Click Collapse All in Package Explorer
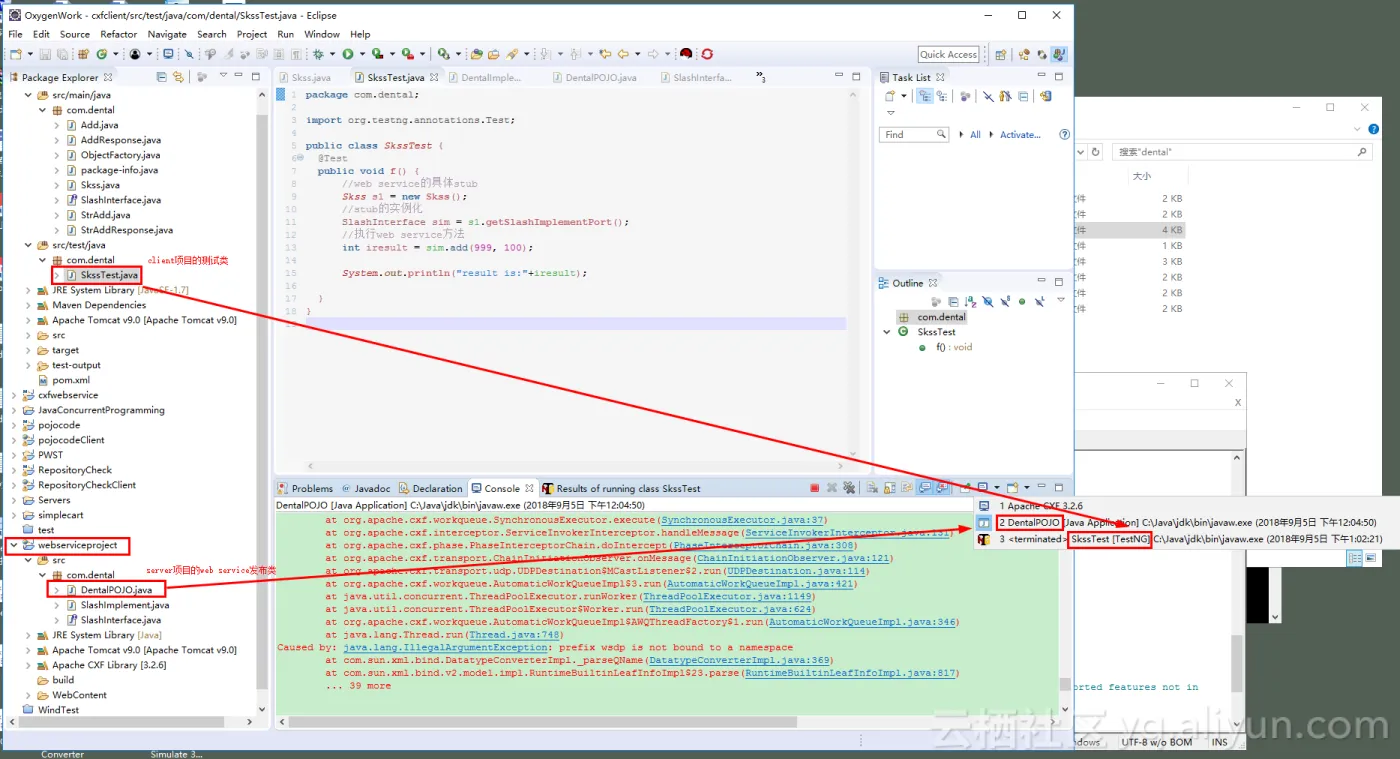 [x=162, y=77]
